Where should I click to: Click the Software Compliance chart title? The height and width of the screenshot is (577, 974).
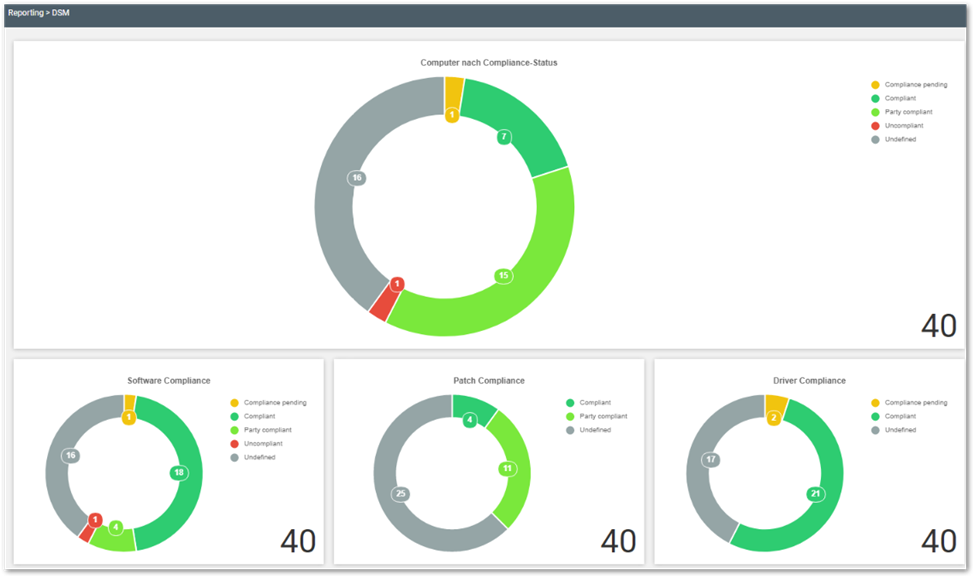(x=169, y=381)
